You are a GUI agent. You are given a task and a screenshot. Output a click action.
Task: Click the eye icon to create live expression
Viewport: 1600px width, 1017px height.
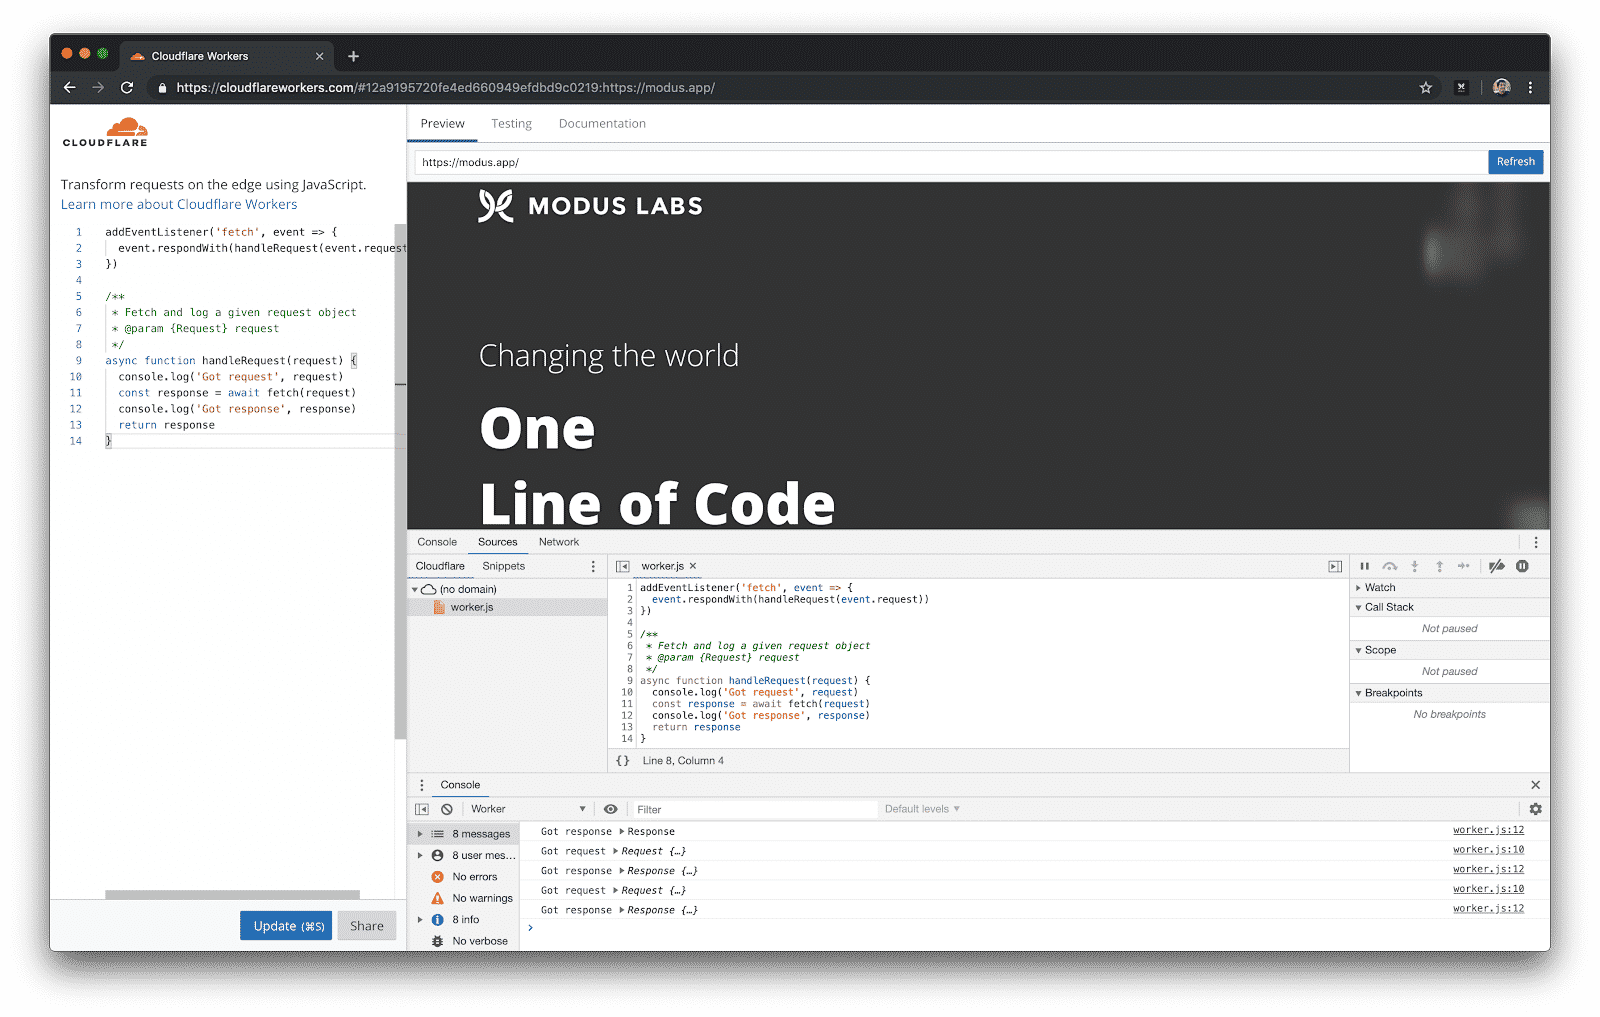(x=611, y=809)
